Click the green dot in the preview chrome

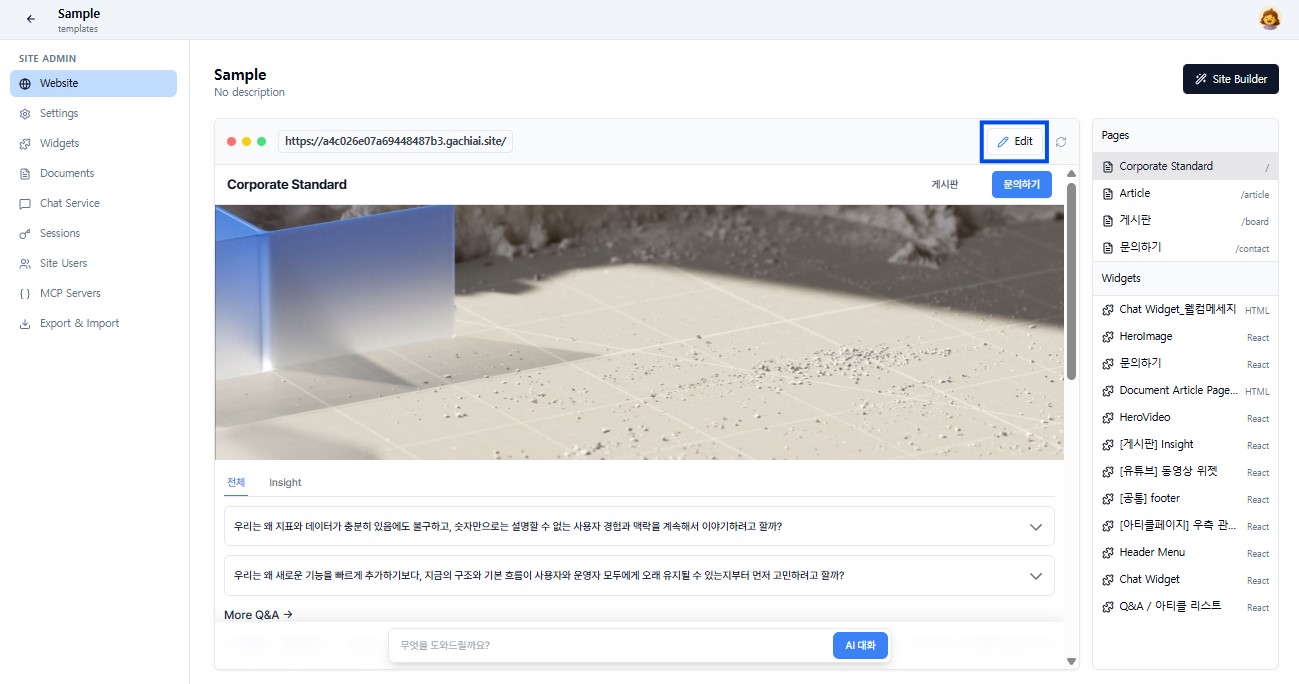click(x=259, y=141)
